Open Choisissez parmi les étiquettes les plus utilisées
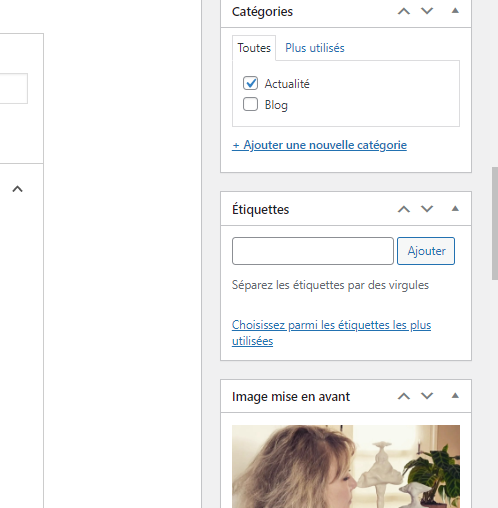The height and width of the screenshot is (508, 498). [331, 333]
